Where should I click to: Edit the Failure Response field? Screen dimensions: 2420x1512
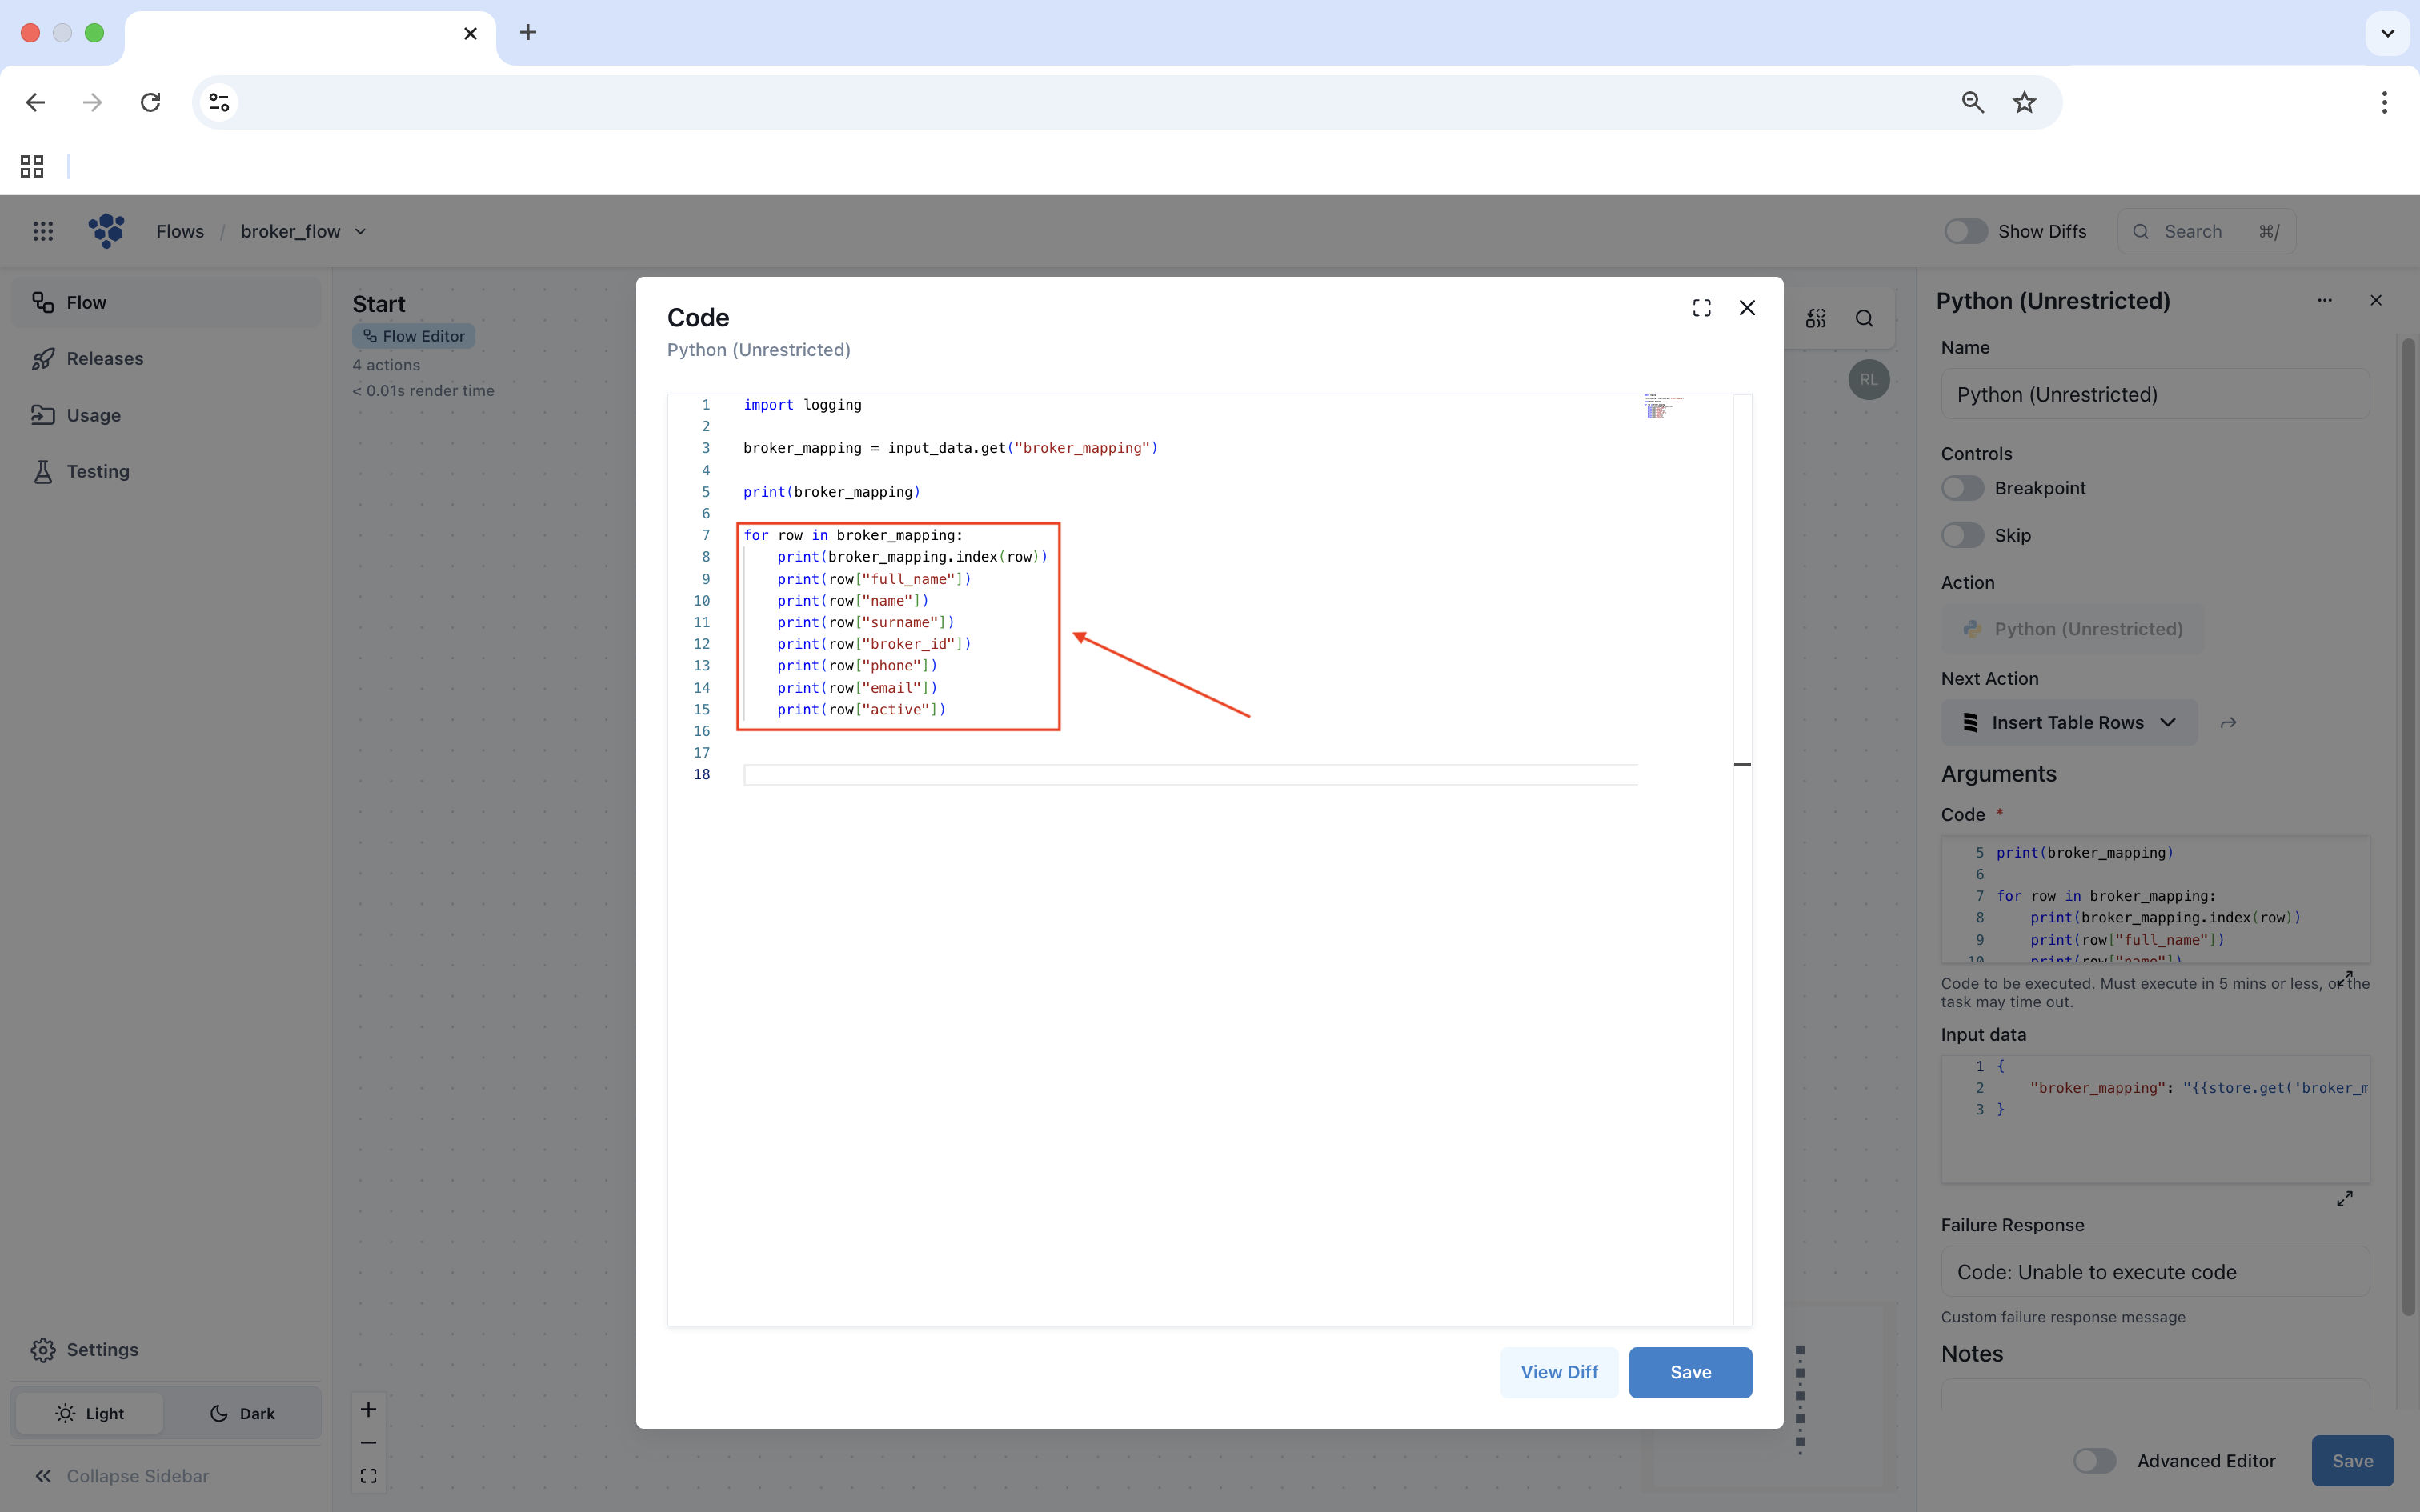tap(2155, 1272)
